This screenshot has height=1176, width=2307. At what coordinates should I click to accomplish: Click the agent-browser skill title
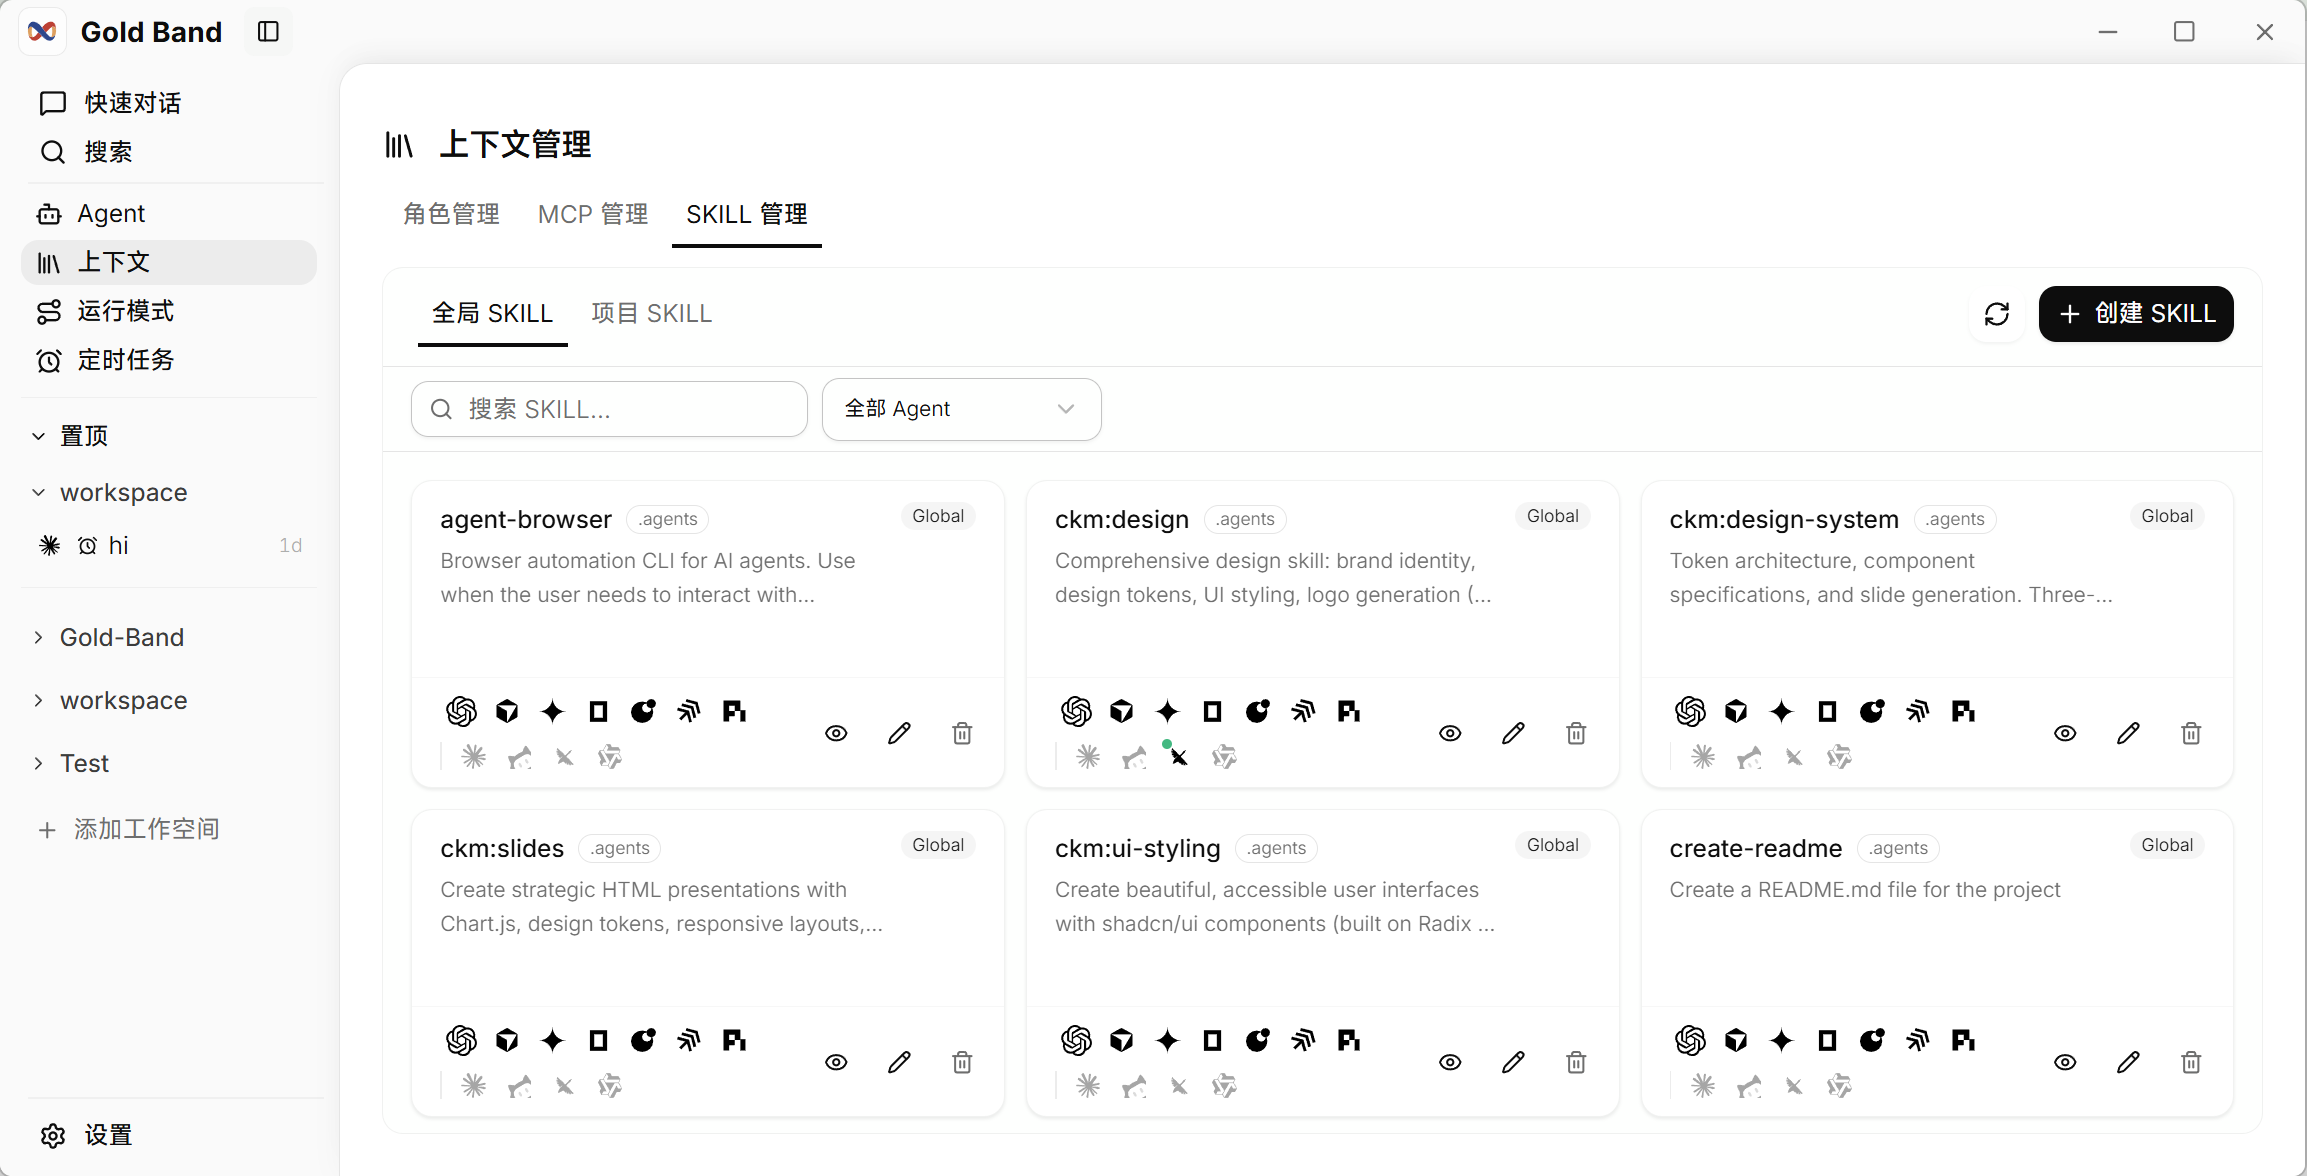(526, 519)
